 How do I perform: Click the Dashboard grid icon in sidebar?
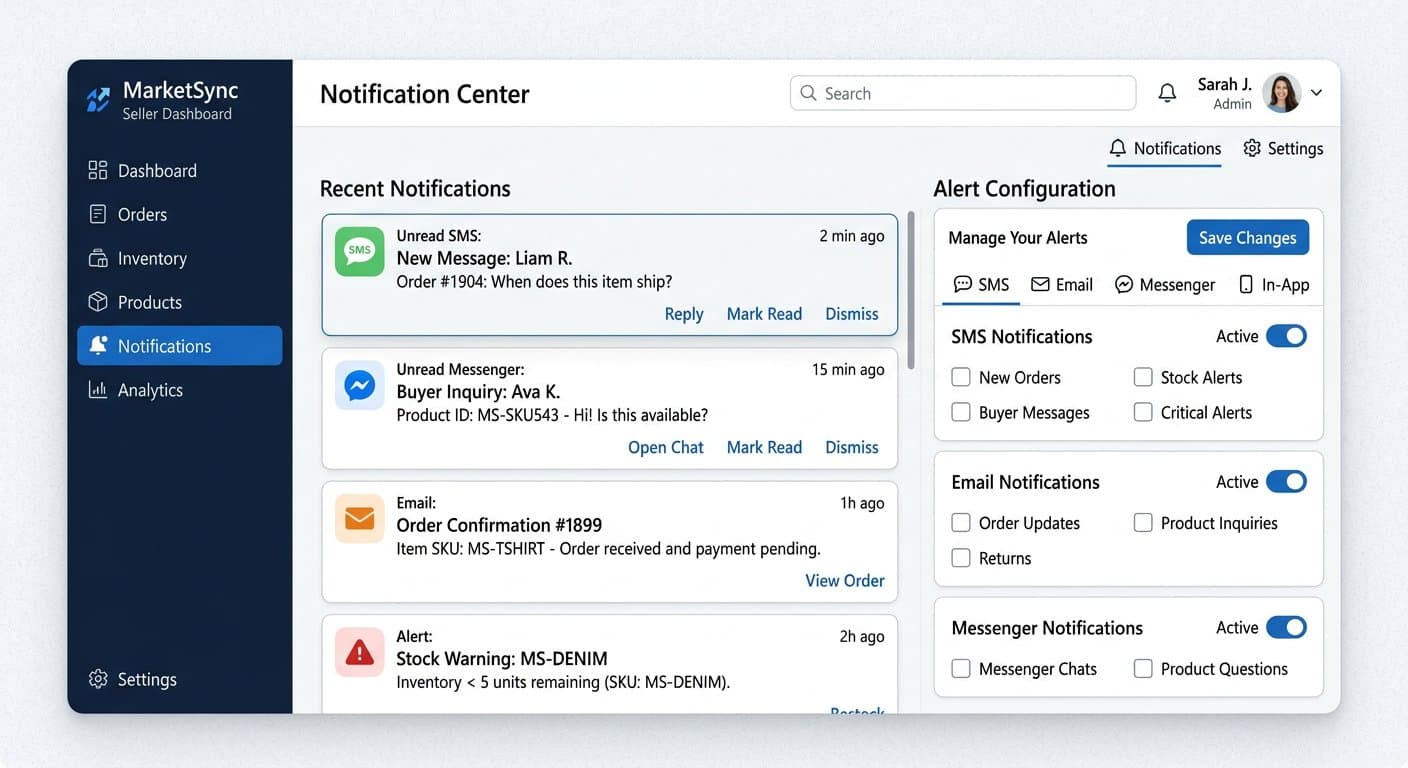tap(97, 170)
